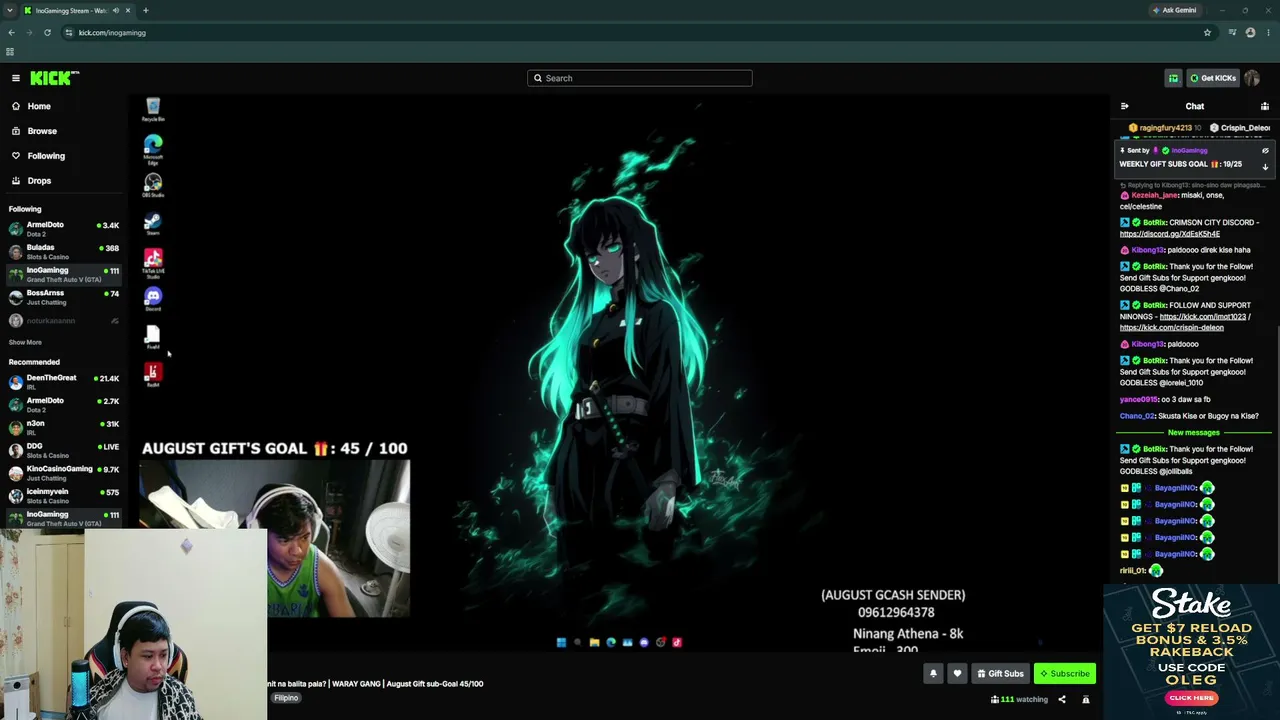Toggle the stream notification bell
This screenshot has width=1280, height=720.
tap(933, 674)
